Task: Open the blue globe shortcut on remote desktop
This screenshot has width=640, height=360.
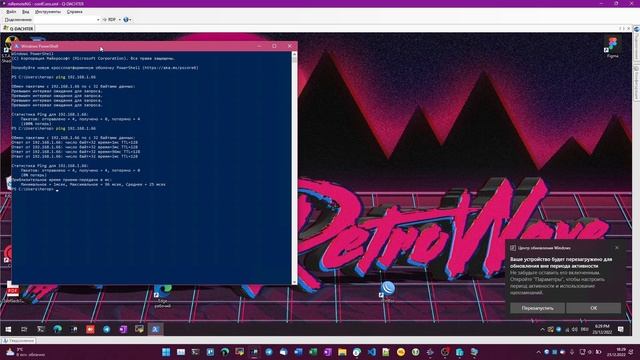Action: pyautogui.click(x=387, y=291)
